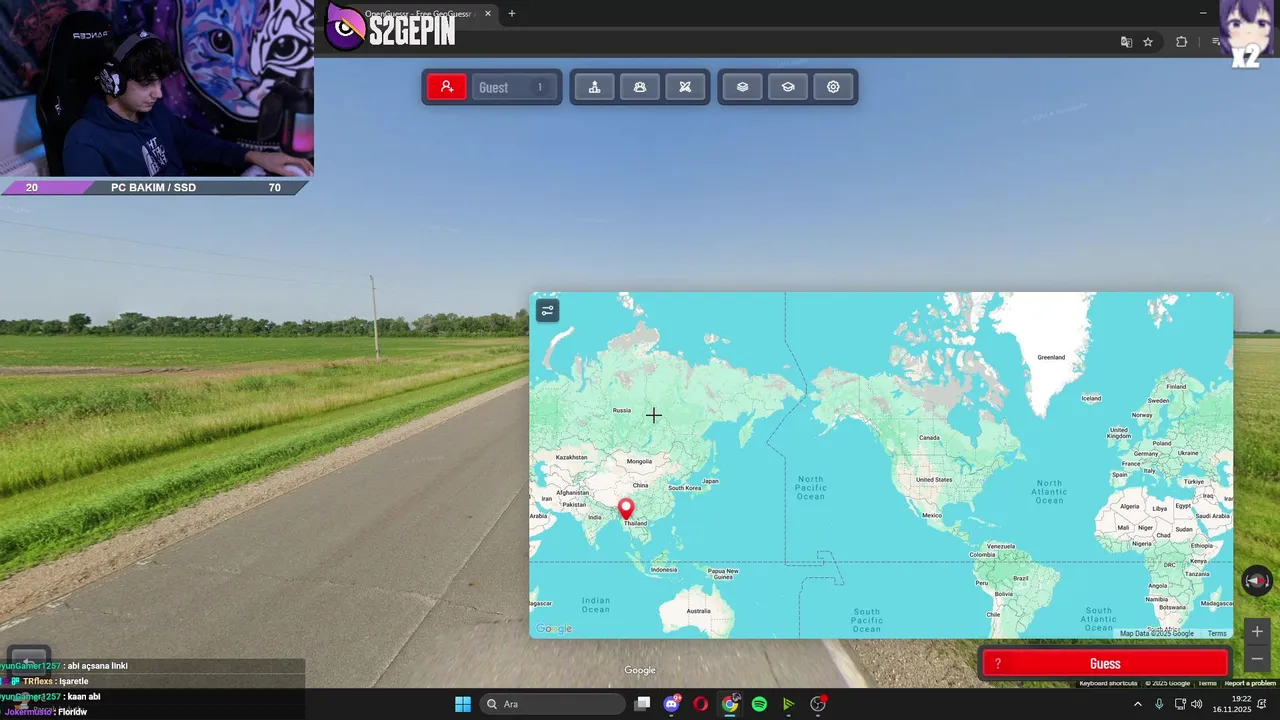
Task: Open Discord from the taskbar
Action: [672, 704]
